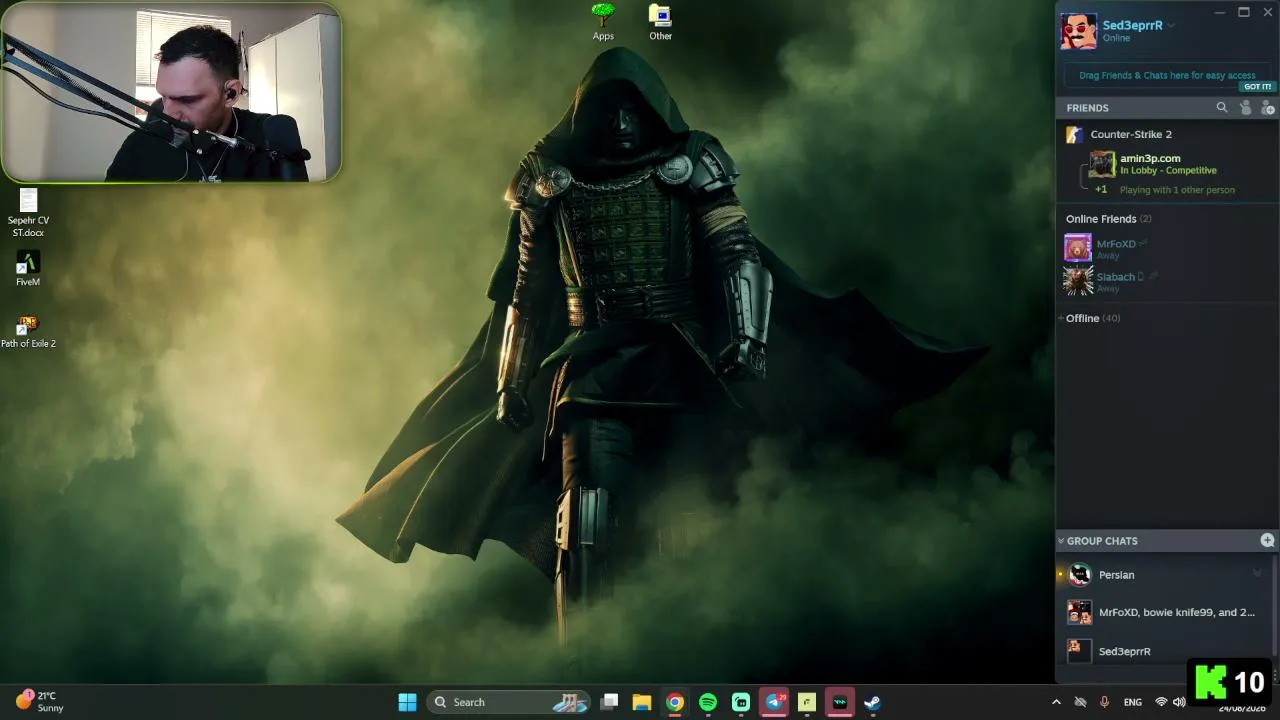Collapse the Group Chats section
This screenshot has width=1280, height=720.
pyautogui.click(x=1061, y=541)
